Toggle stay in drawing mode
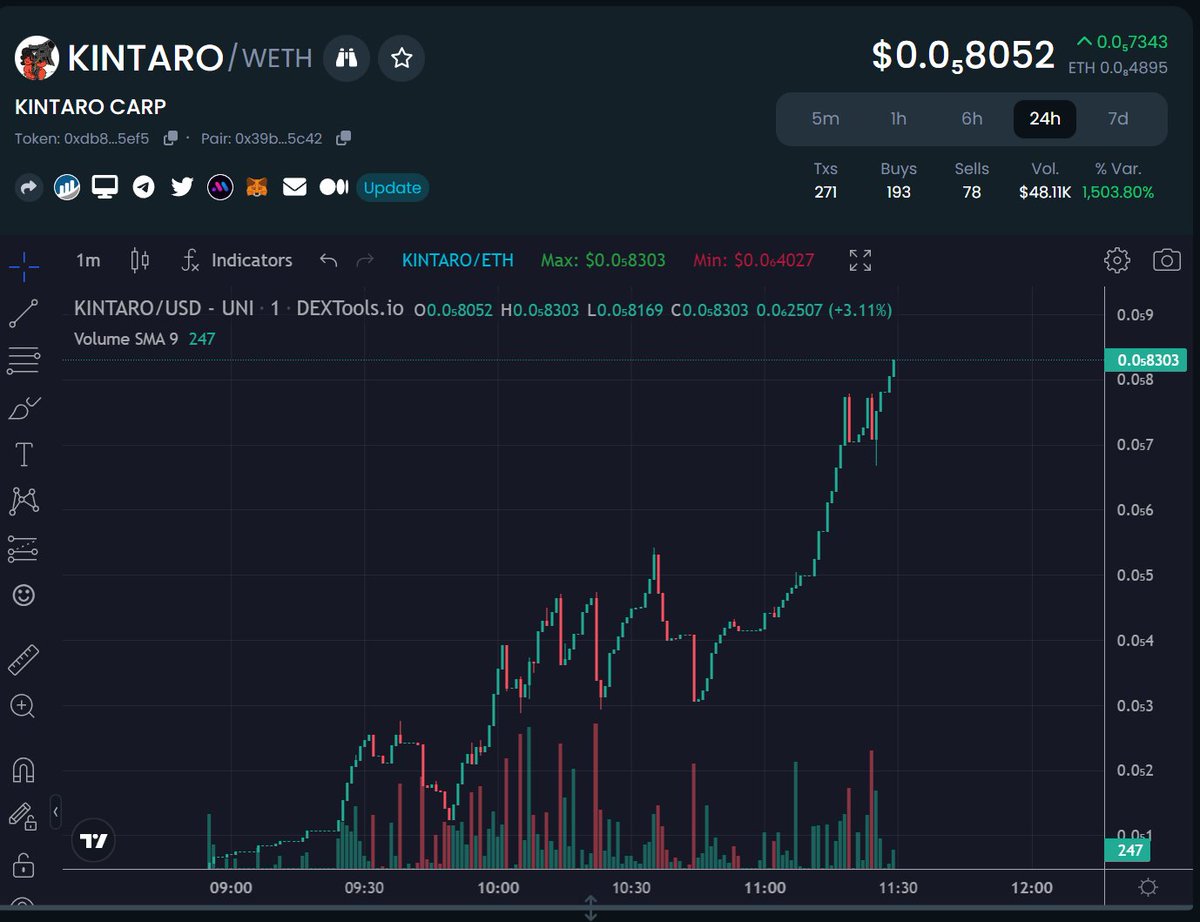 click(x=23, y=817)
